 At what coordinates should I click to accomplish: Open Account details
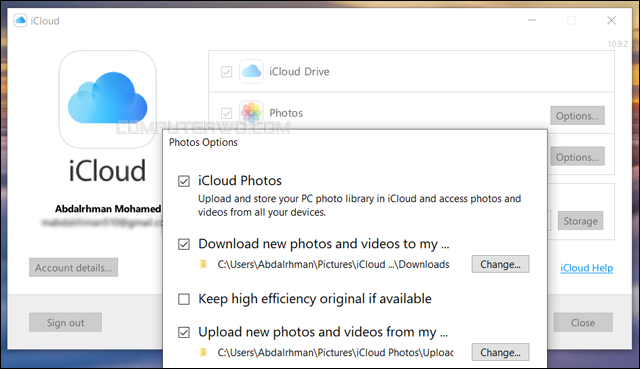coord(73,267)
